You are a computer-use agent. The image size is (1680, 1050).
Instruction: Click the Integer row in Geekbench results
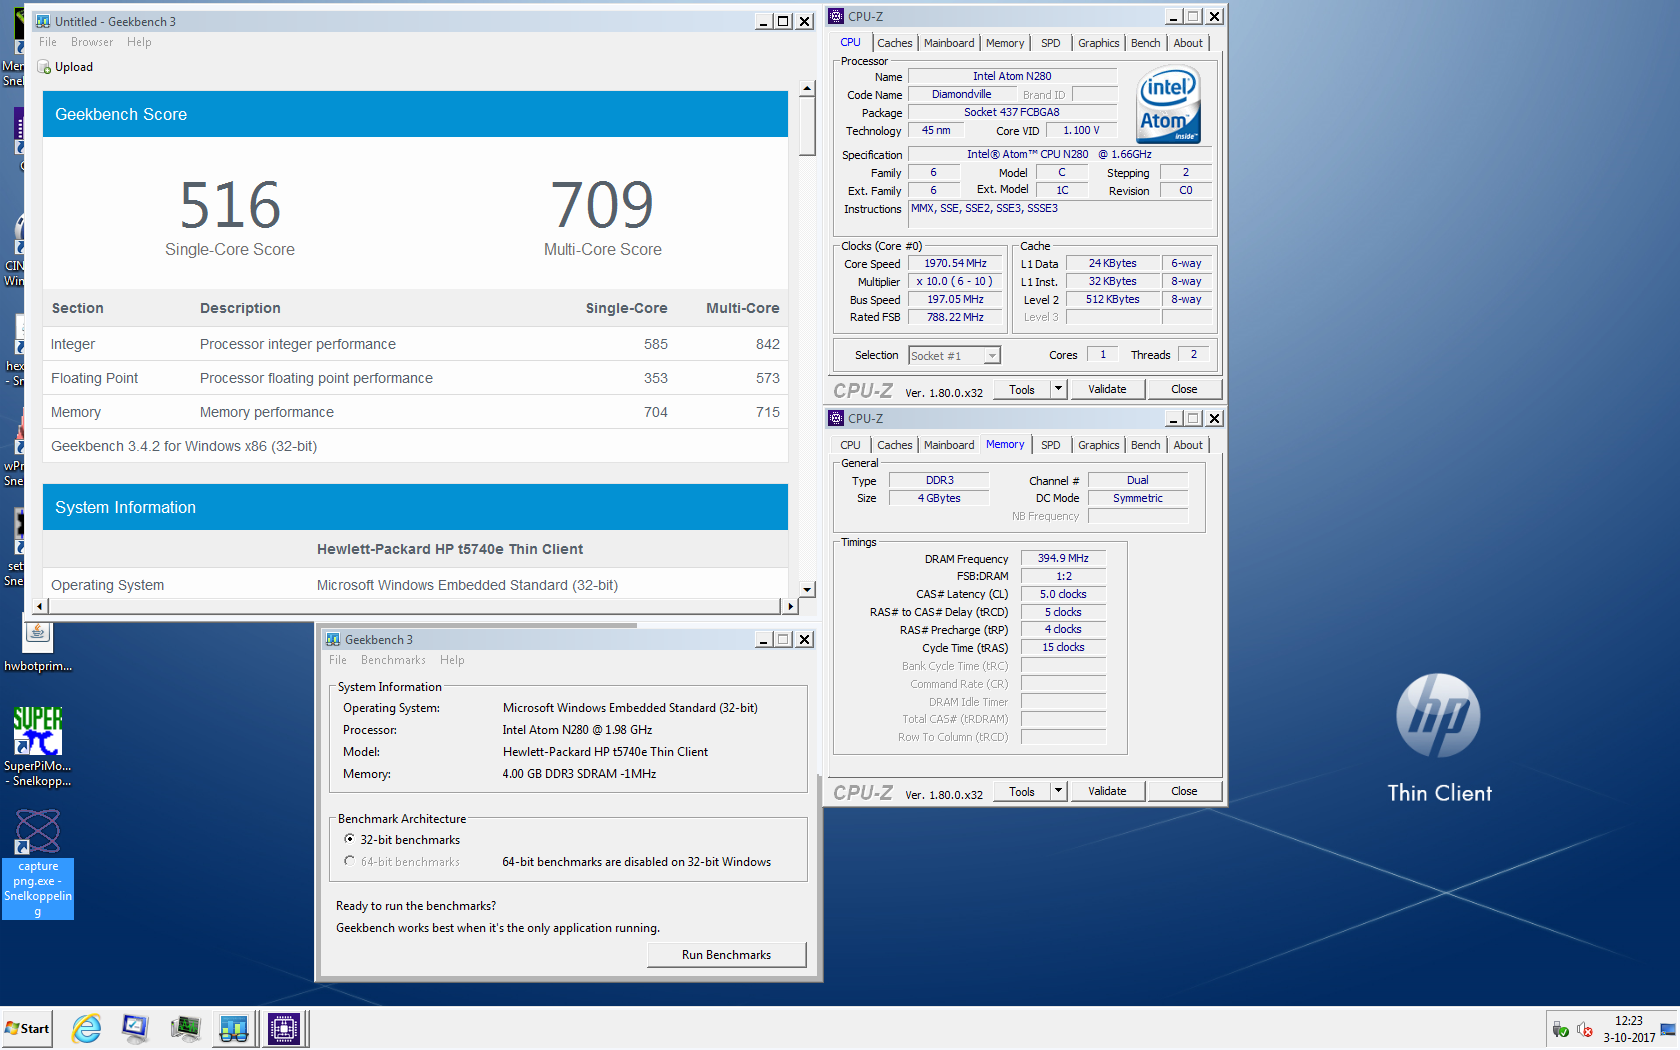tap(415, 344)
